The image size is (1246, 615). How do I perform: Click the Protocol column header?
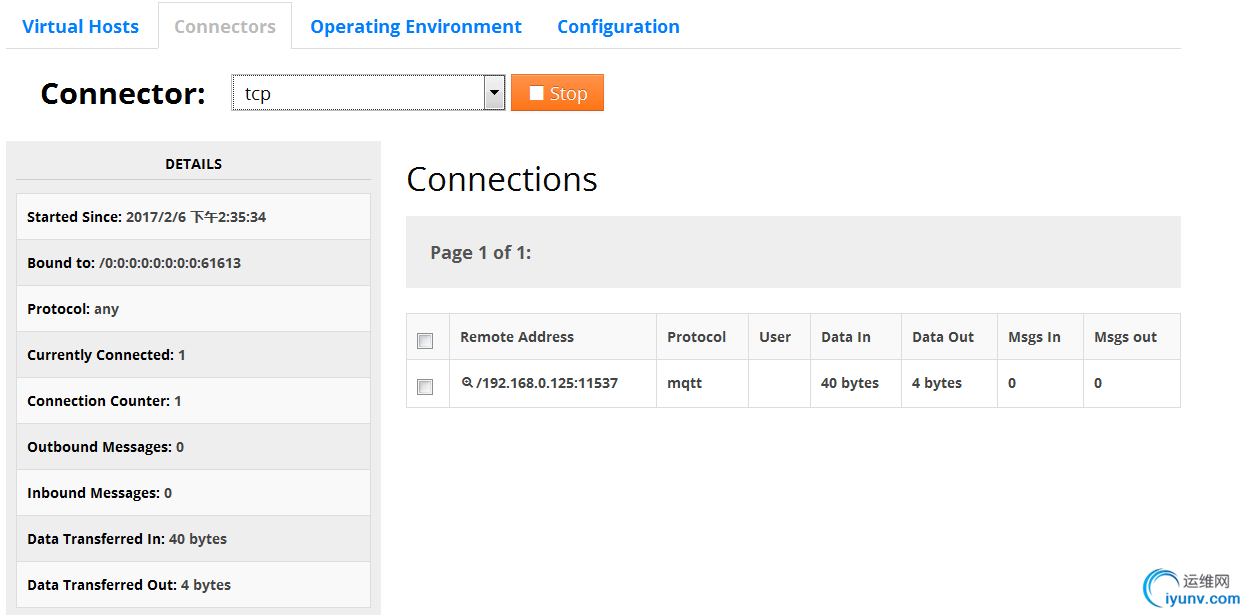pos(696,337)
